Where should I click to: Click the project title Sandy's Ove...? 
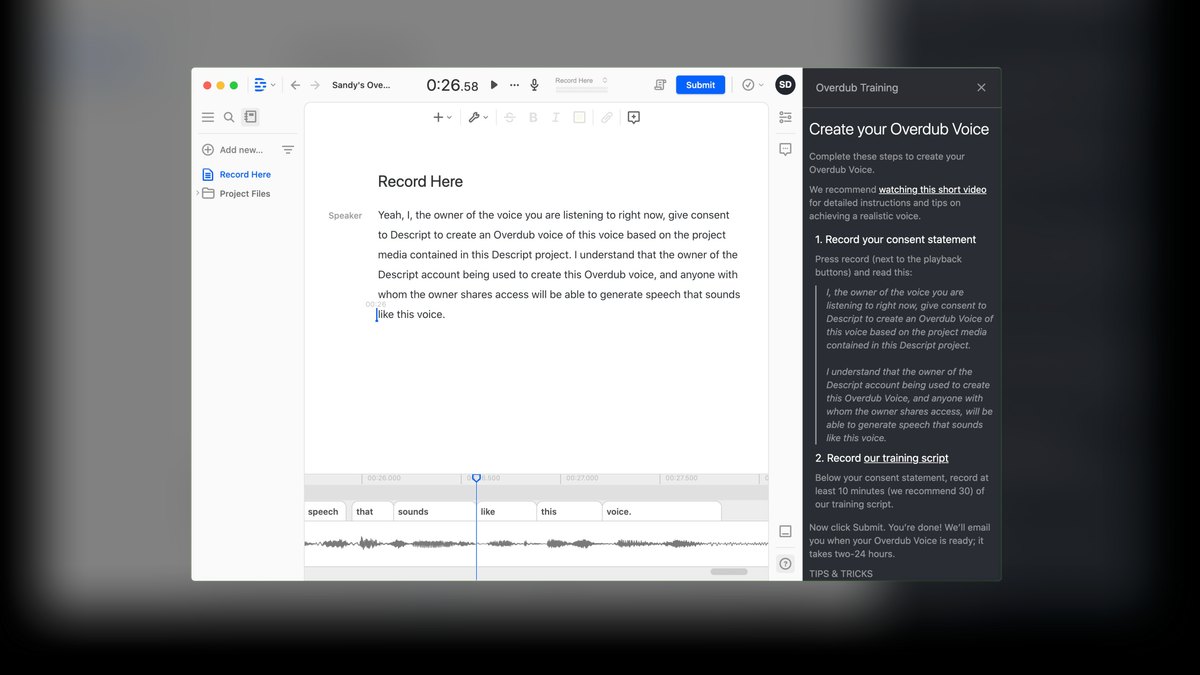361,85
